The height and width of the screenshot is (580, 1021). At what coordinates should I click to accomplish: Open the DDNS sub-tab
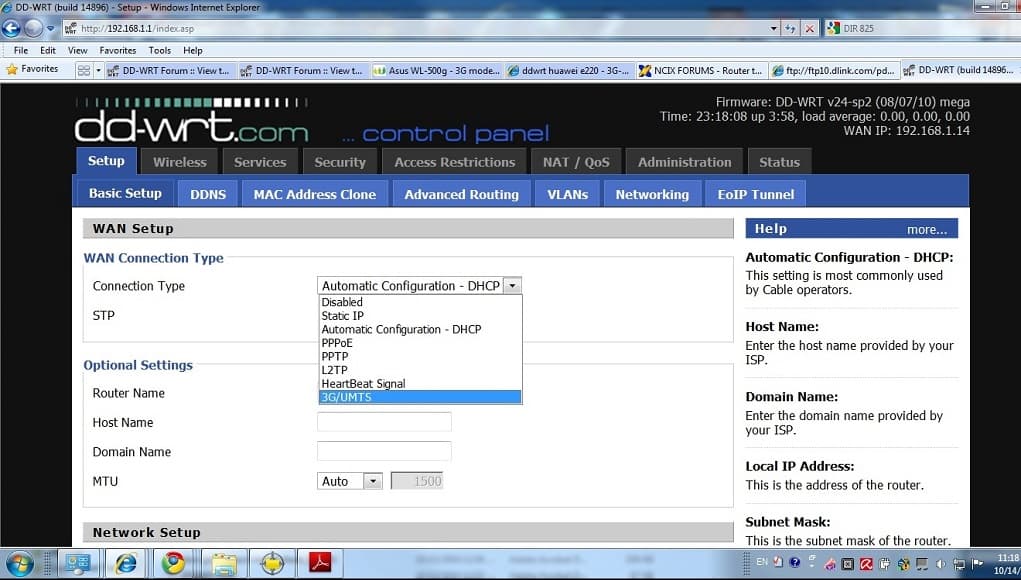point(208,194)
